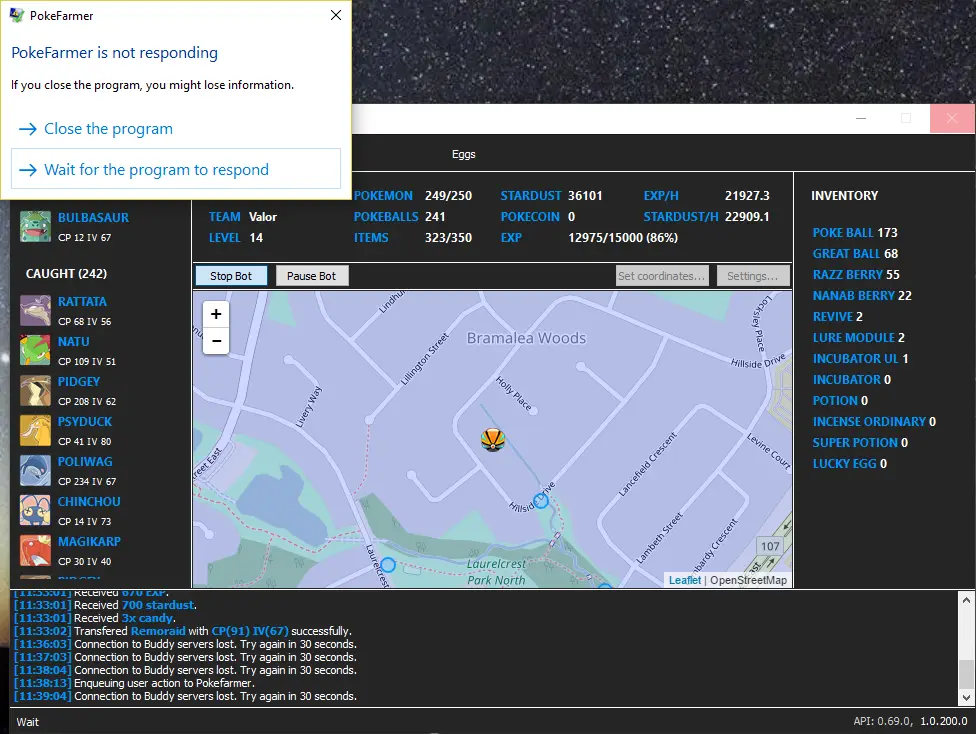Select the Rattata sprite thumbnail

(x=35, y=311)
